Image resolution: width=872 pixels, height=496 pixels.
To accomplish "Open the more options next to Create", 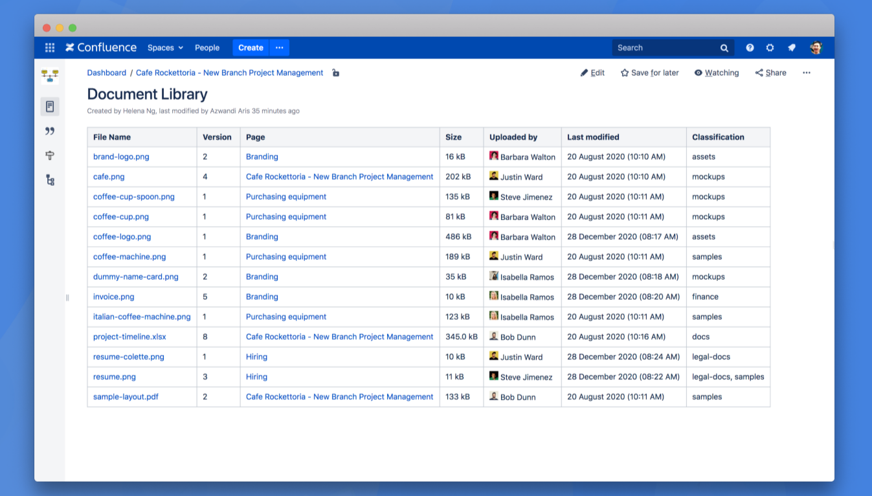I will [280, 48].
